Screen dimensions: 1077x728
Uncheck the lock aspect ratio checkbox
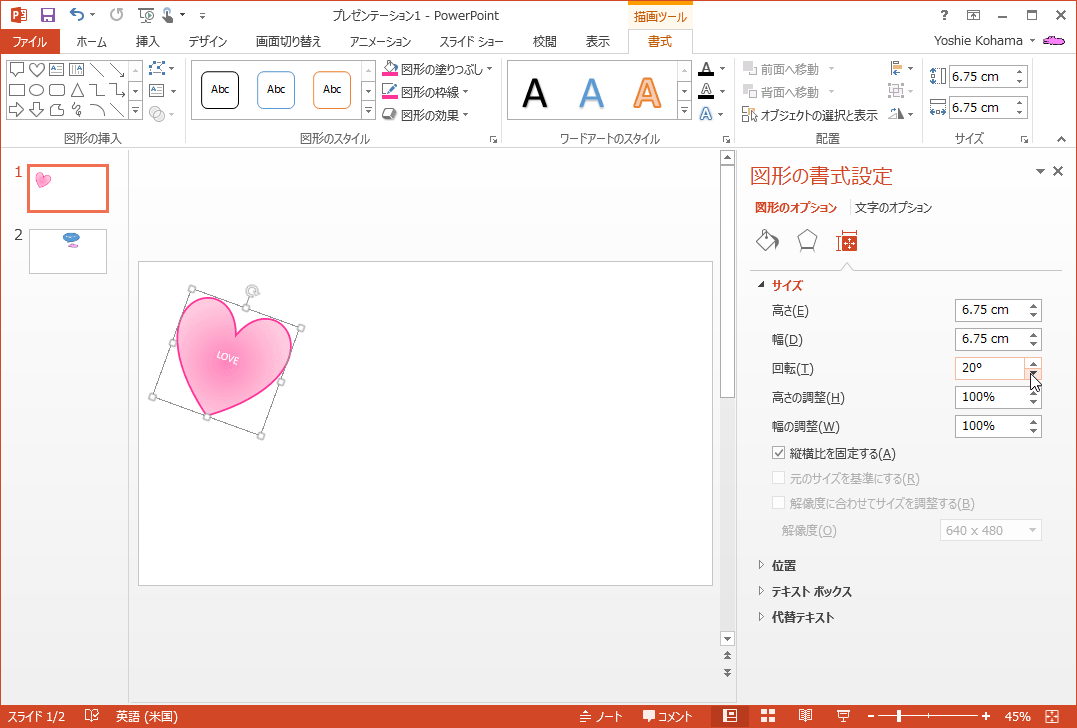[x=778, y=453]
